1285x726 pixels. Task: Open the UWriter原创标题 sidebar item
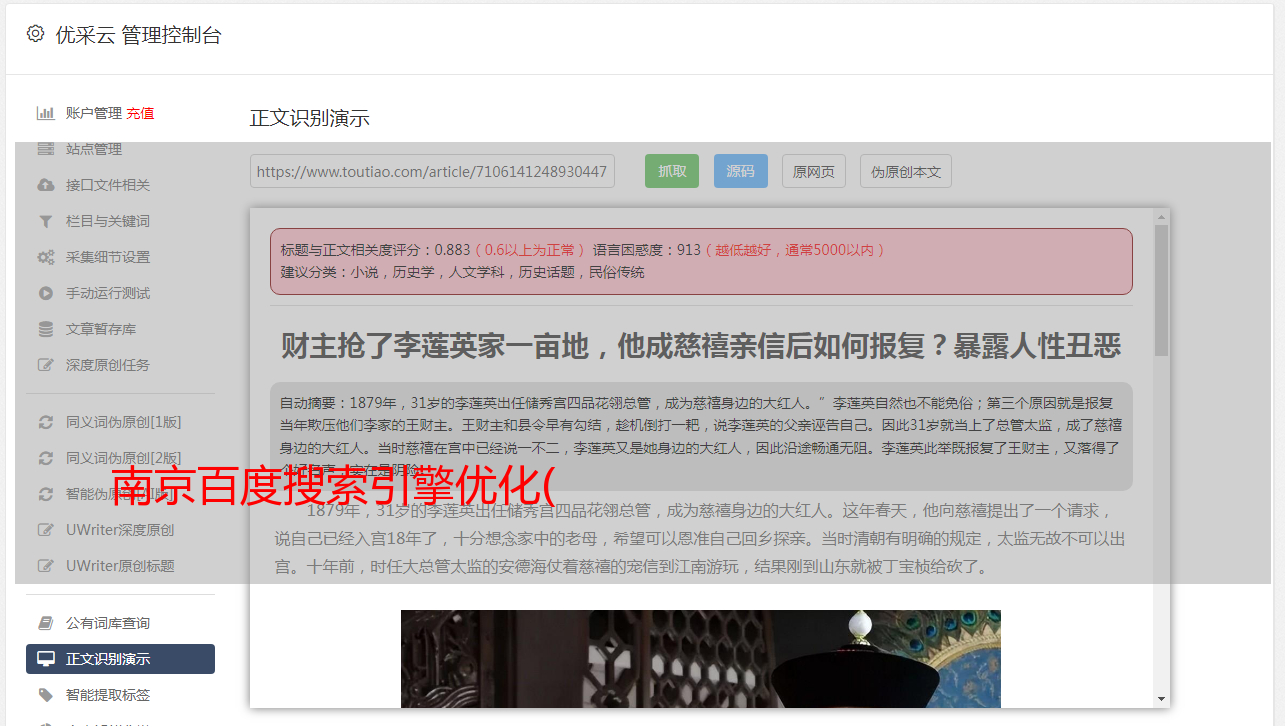click(120, 566)
